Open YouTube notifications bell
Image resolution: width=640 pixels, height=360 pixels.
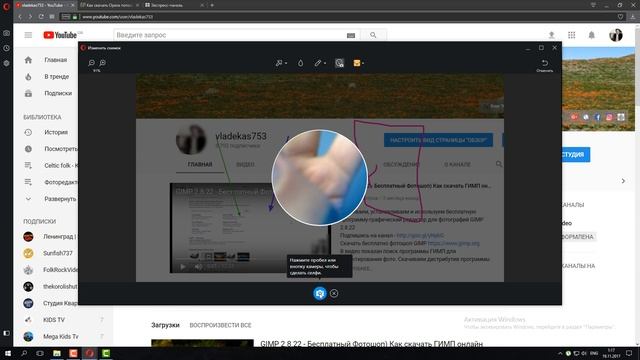click(591, 35)
